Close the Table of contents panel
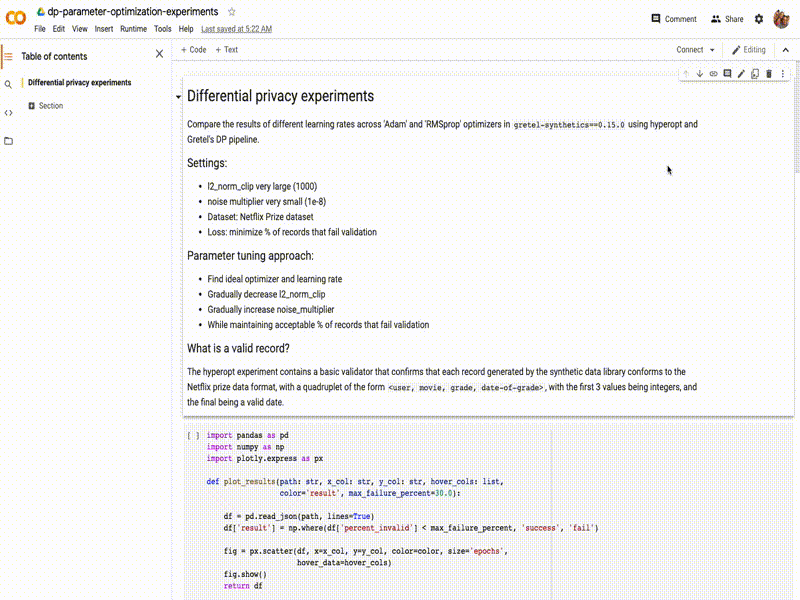 coord(159,54)
